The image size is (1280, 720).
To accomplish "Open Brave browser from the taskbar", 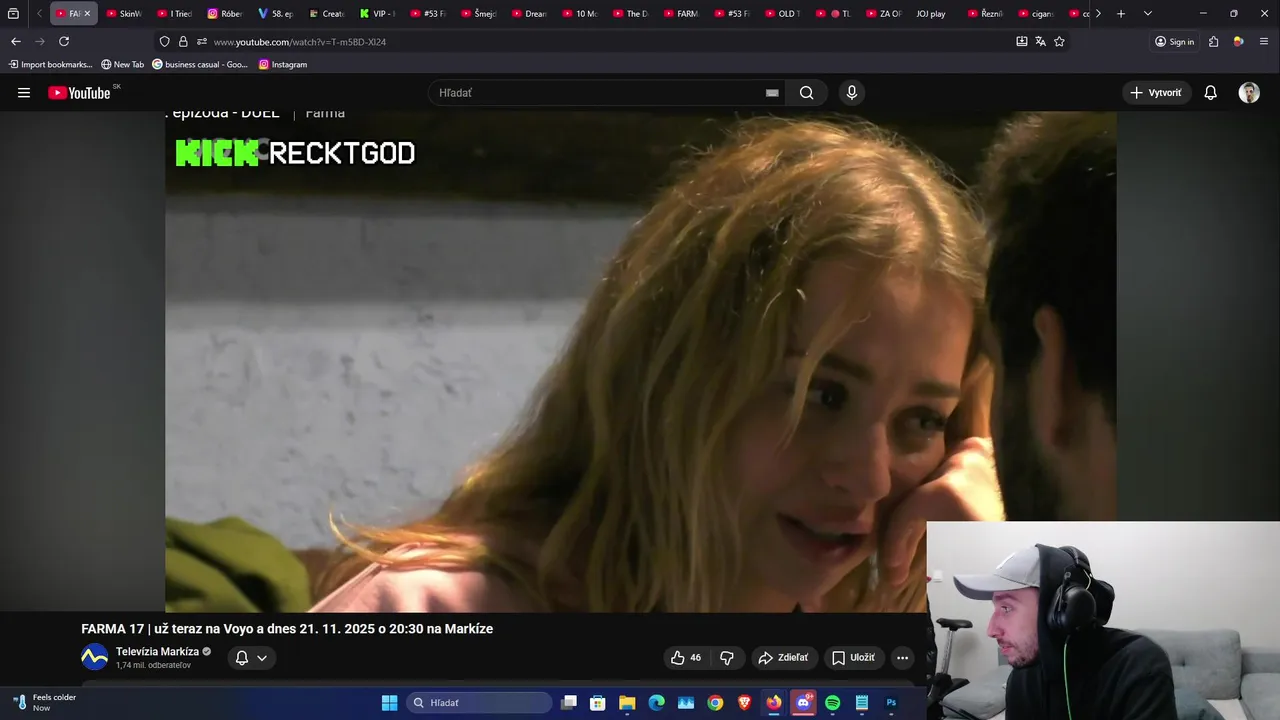I will point(745,703).
